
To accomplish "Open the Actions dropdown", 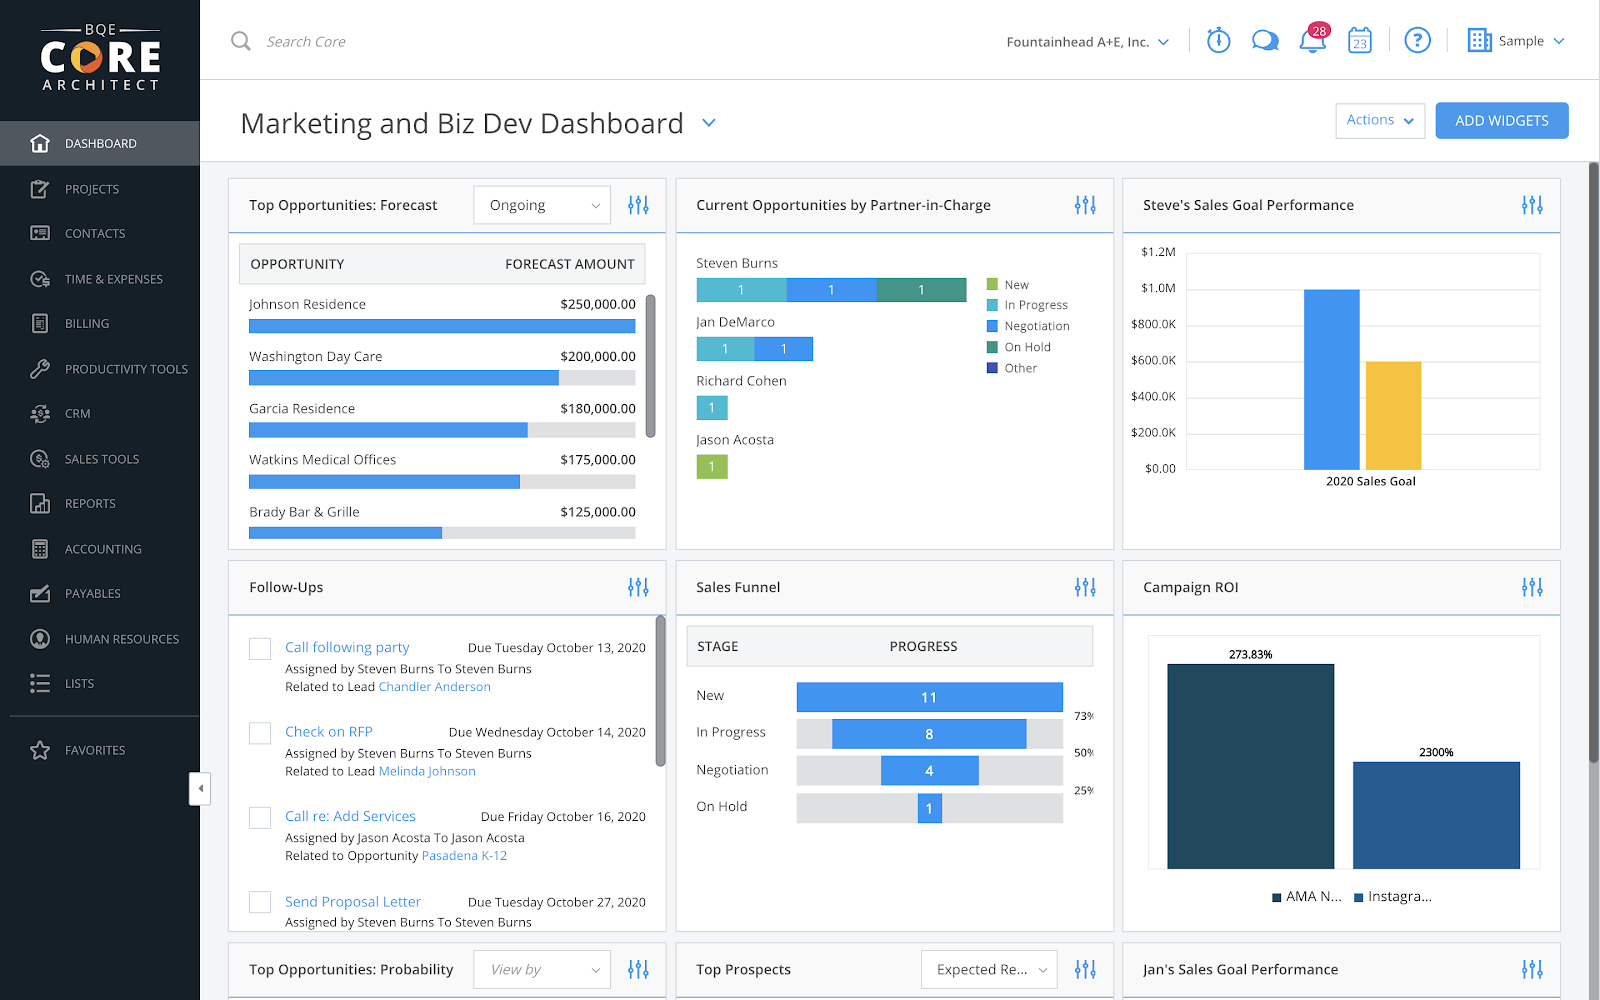I will [1380, 120].
